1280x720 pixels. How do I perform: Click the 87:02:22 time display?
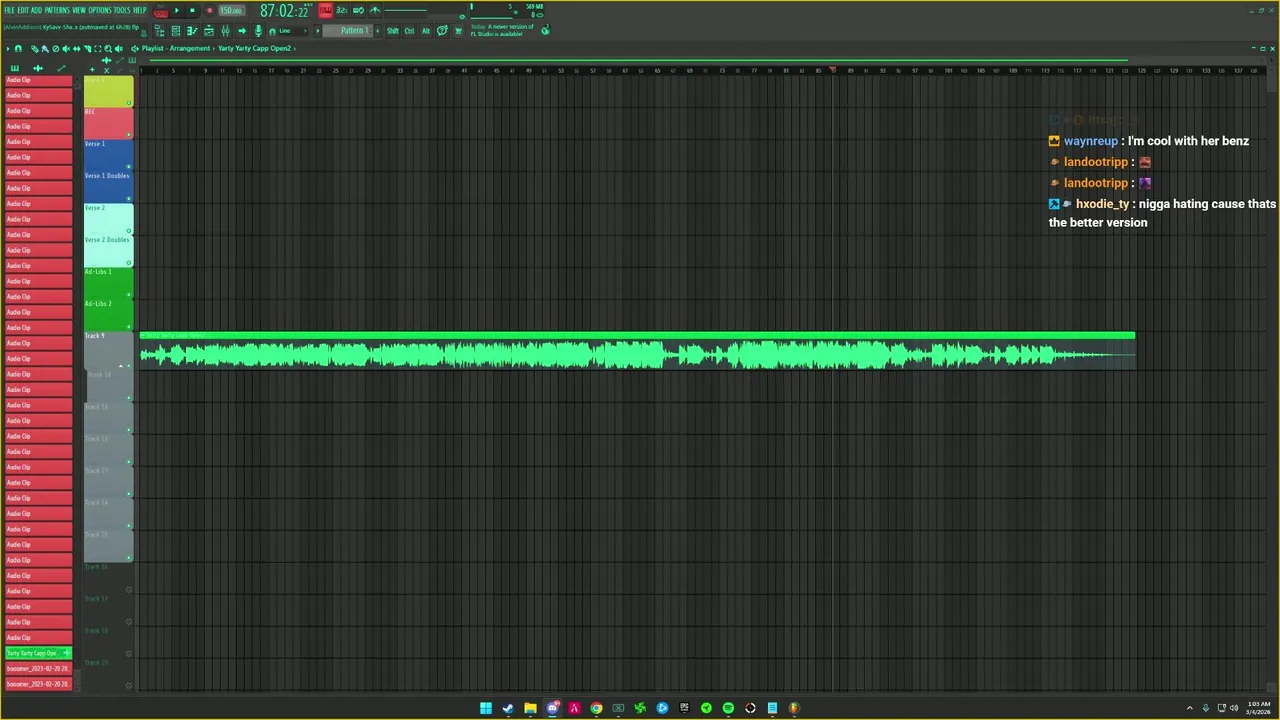click(284, 11)
